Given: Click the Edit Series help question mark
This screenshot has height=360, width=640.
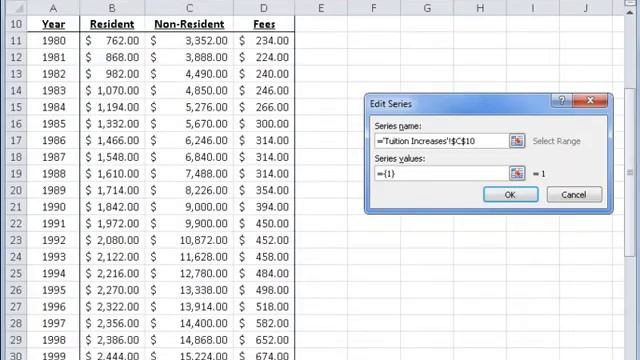Looking at the screenshot, I should (562, 100).
